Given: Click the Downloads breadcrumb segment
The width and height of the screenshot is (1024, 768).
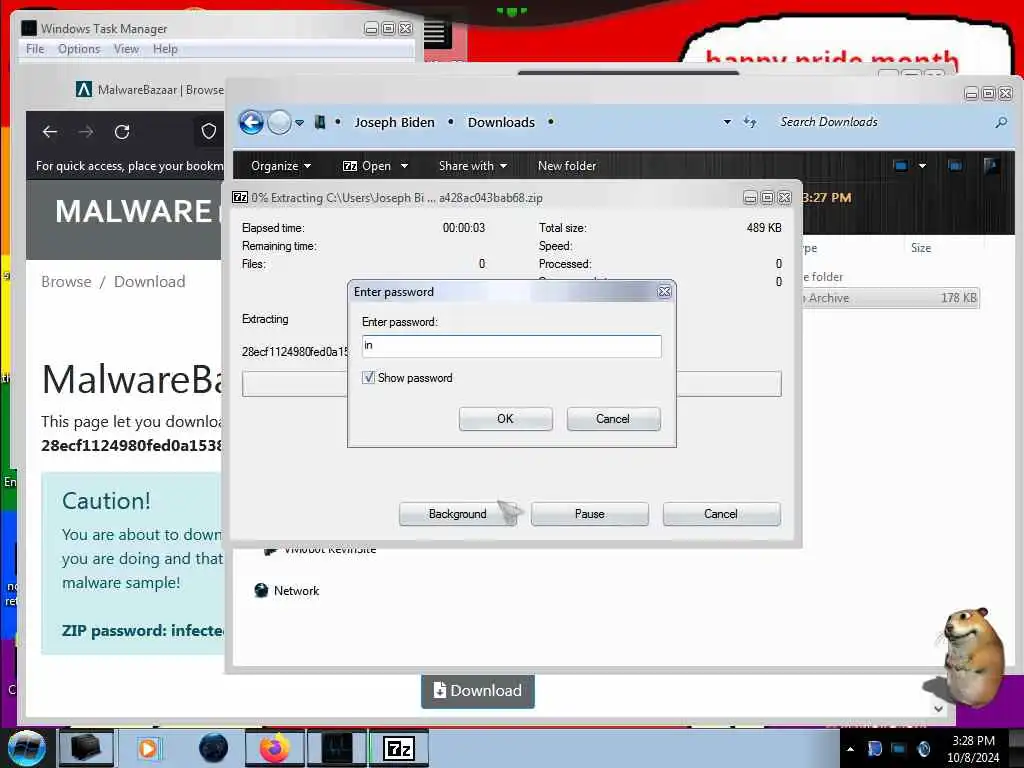Looking at the screenshot, I should point(501,122).
